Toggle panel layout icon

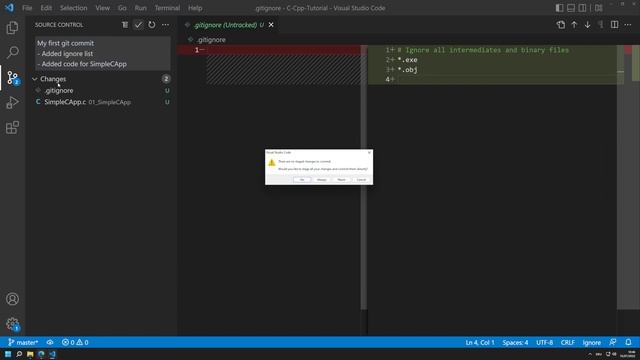click(x=571, y=8)
